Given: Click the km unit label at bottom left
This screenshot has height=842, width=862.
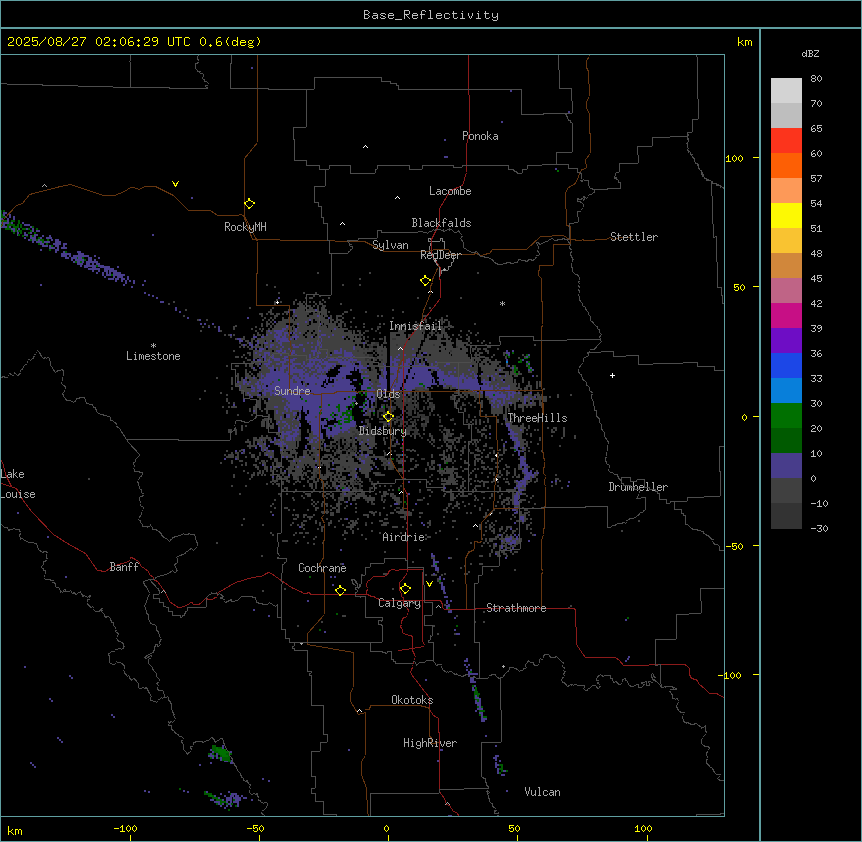Looking at the screenshot, I should [15, 830].
